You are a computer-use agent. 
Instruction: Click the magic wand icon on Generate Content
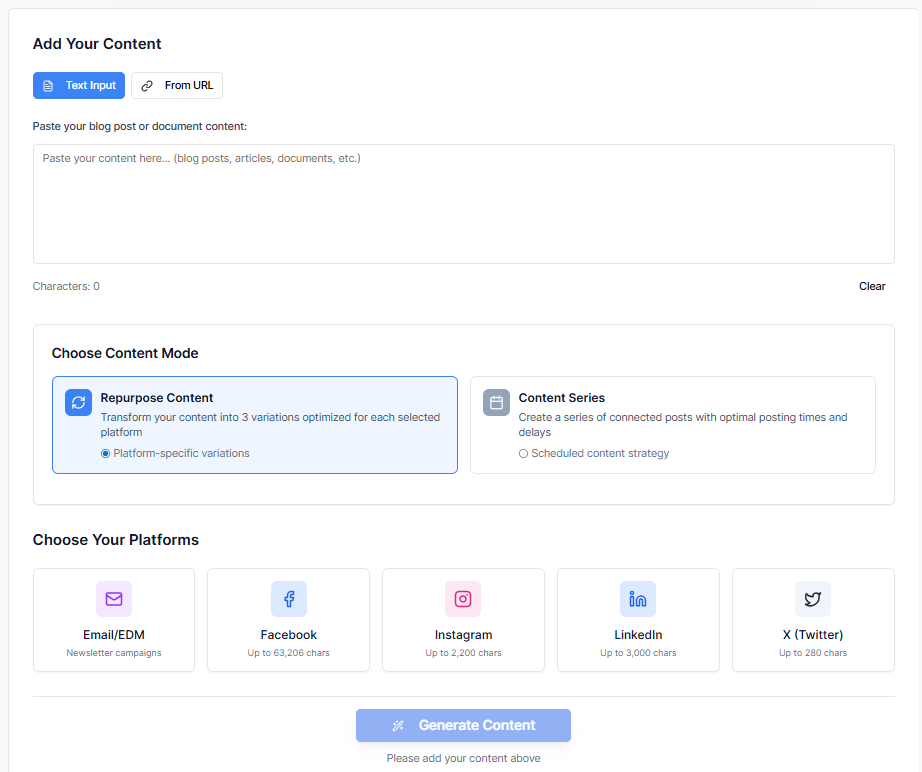tap(398, 726)
